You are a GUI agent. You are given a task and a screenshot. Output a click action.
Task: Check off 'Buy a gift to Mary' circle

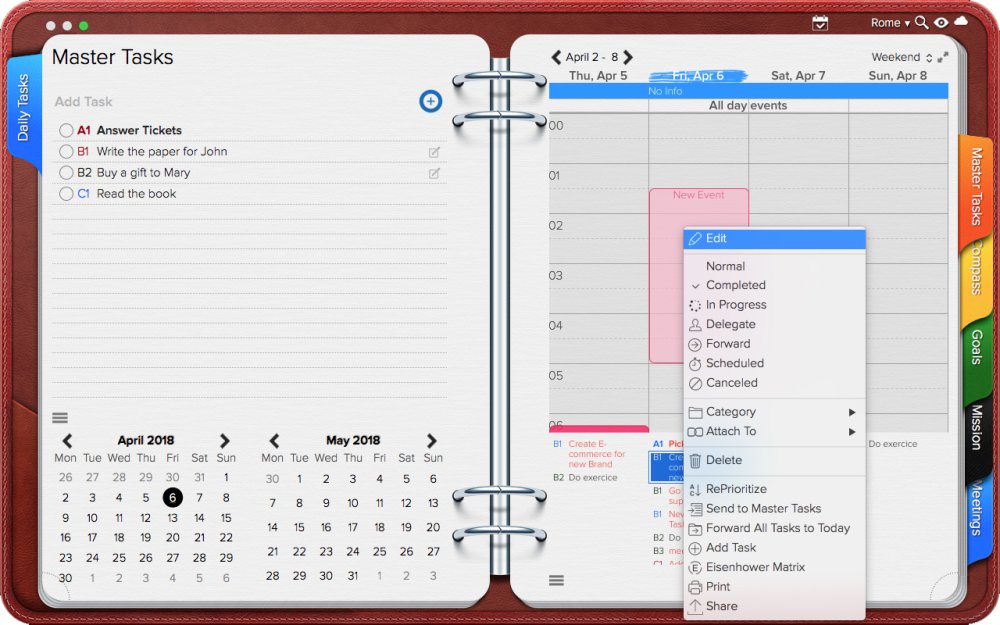[x=66, y=172]
